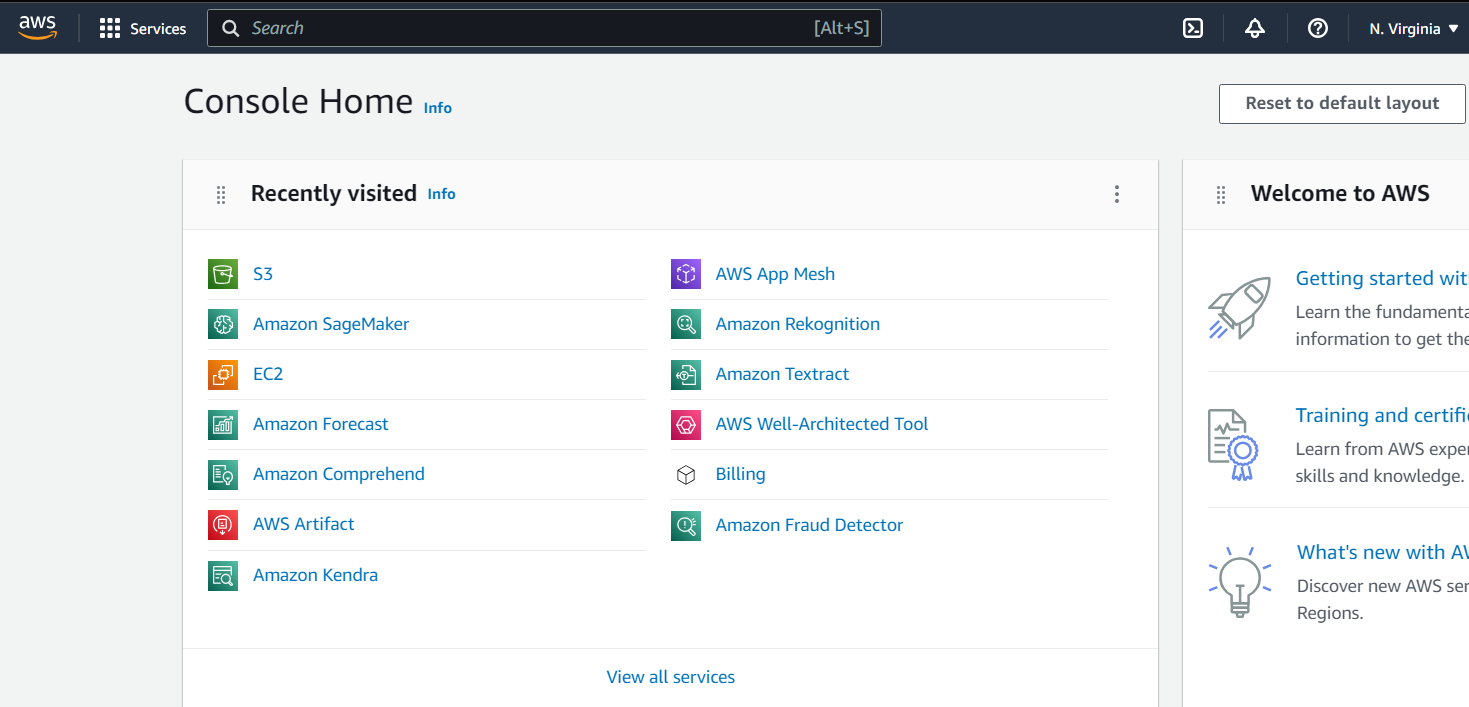Image resolution: width=1469 pixels, height=707 pixels.
Task: Open the Amazon Kendra link
Action: point(316,575)
